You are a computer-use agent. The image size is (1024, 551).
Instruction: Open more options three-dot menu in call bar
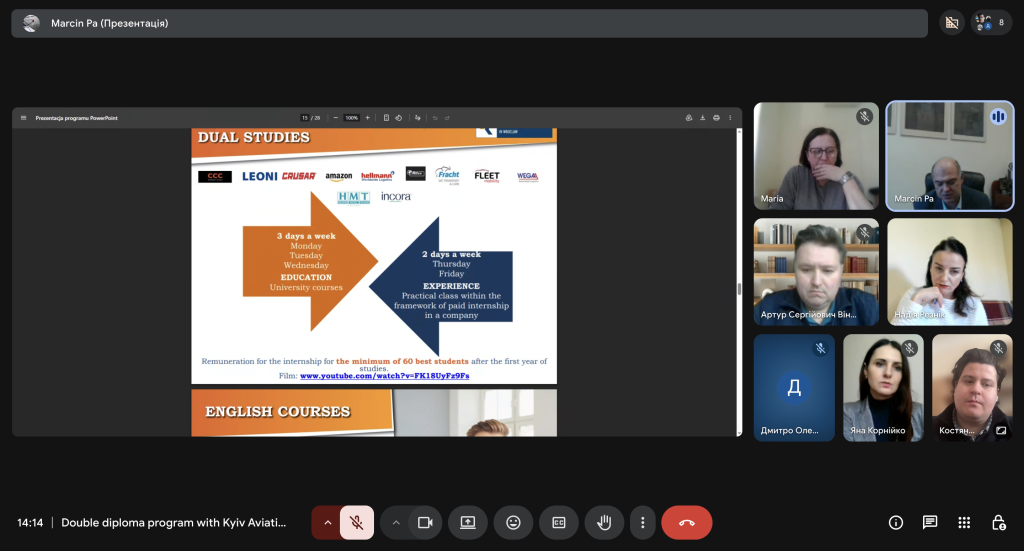click(643, 522)
